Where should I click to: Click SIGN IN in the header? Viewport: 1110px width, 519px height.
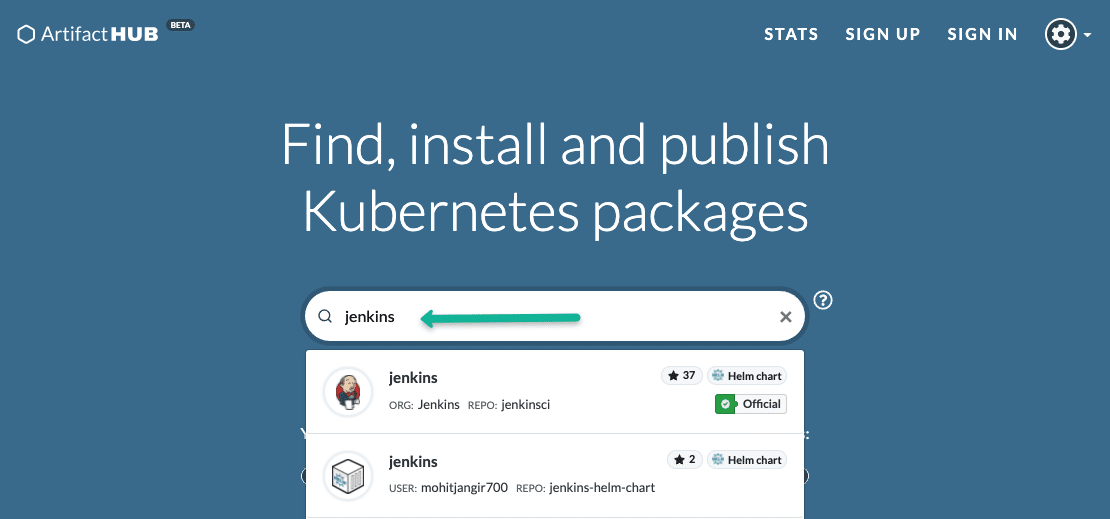982,34
